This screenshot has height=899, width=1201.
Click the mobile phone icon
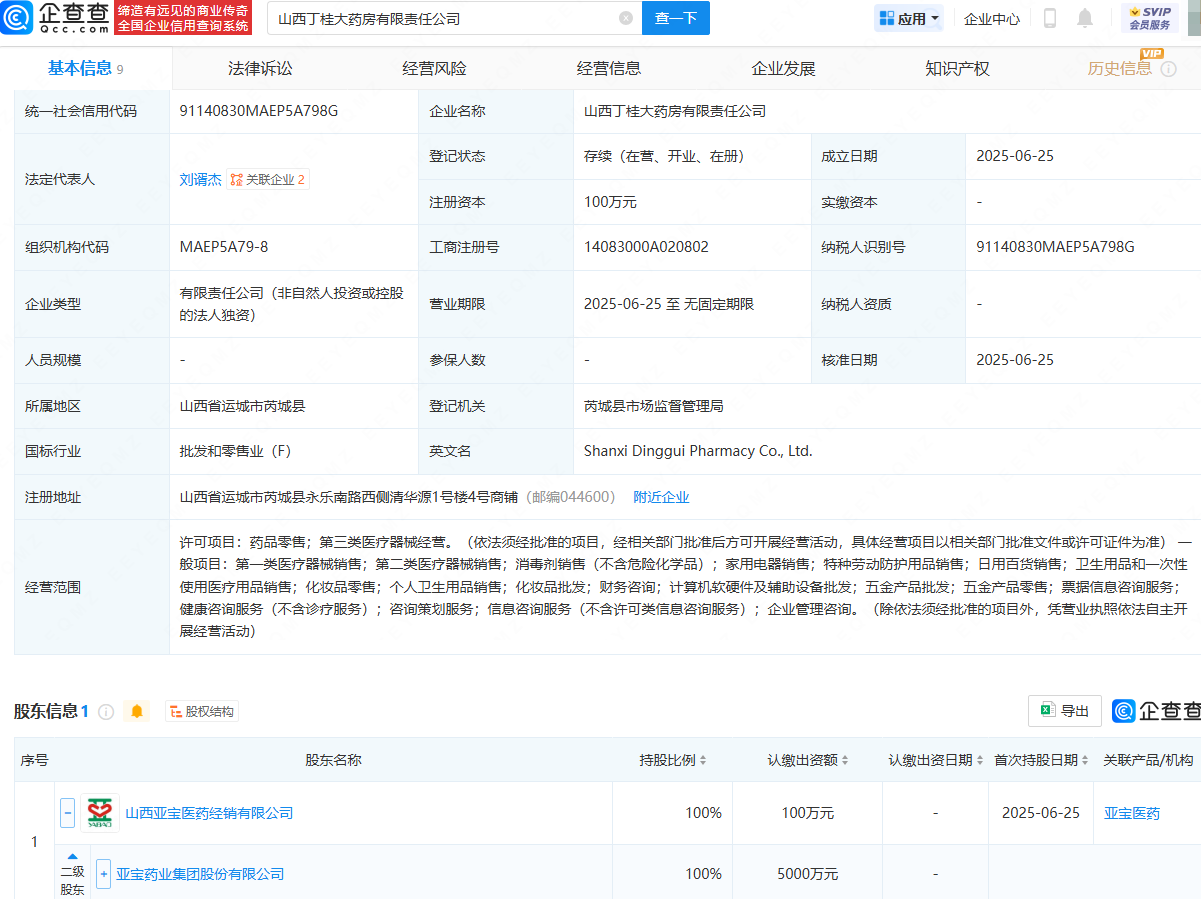pos(1050,18)
